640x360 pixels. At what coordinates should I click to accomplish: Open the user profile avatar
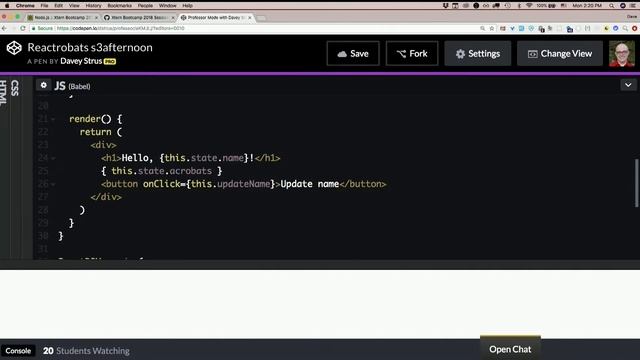622,53
